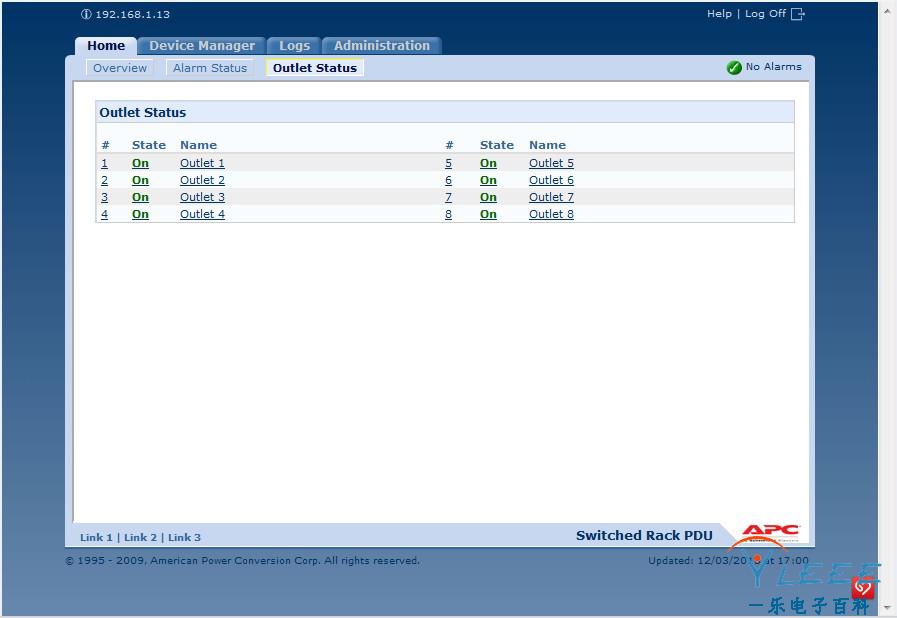Open outlet number 8 link
The width and height of the screenshot is (897, 618).
[x=448, y=214]
